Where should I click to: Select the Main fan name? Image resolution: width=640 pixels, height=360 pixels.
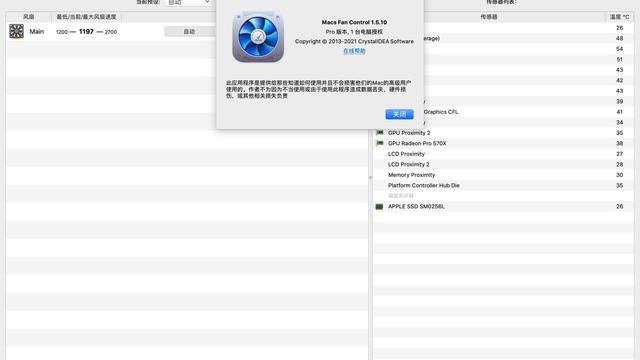[37, 31]
